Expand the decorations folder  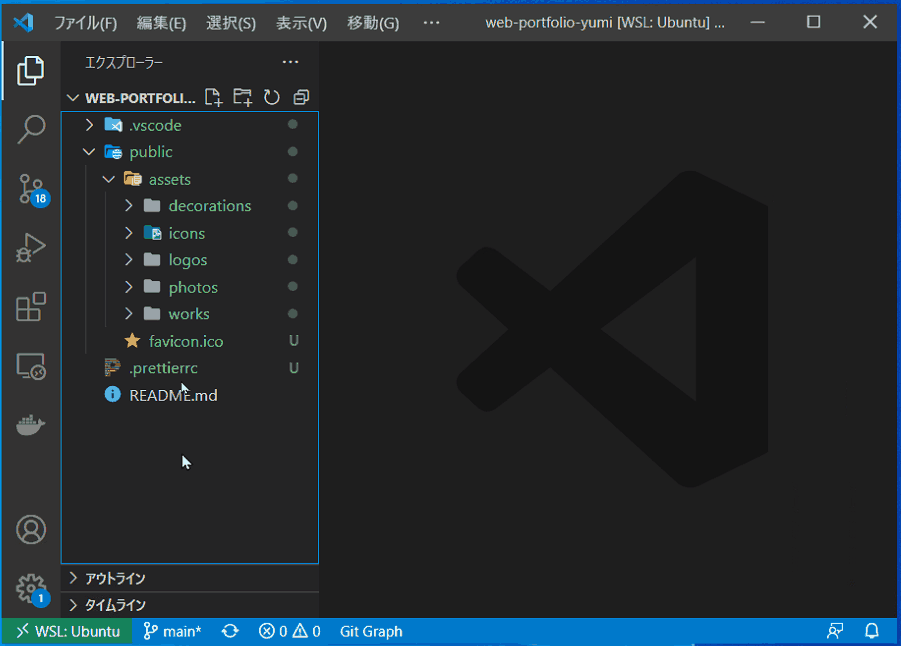coord(128,206)
